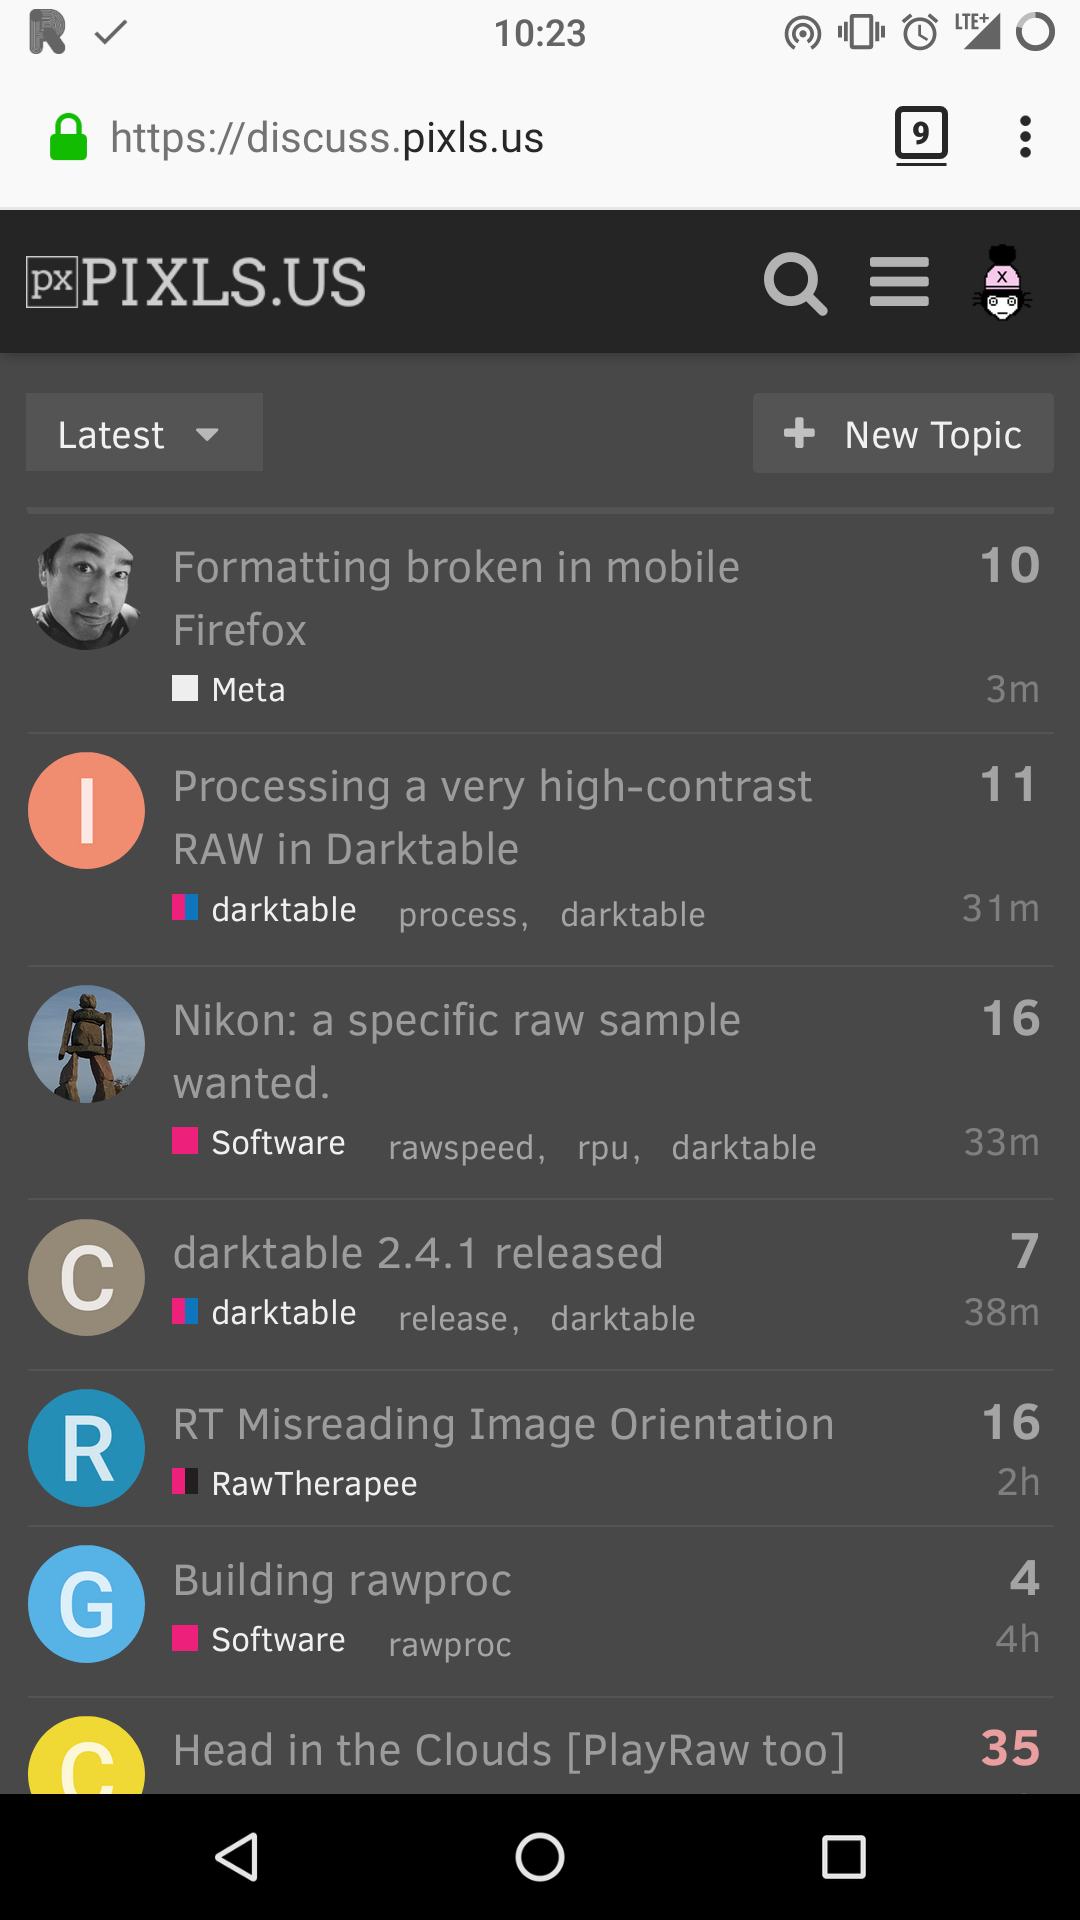Image resolution: width=1080 pixels, height=1920 pixels.
Task: Open 'Formatting broken in mobile Firefox' topic
Action: [x=456, y=598]
